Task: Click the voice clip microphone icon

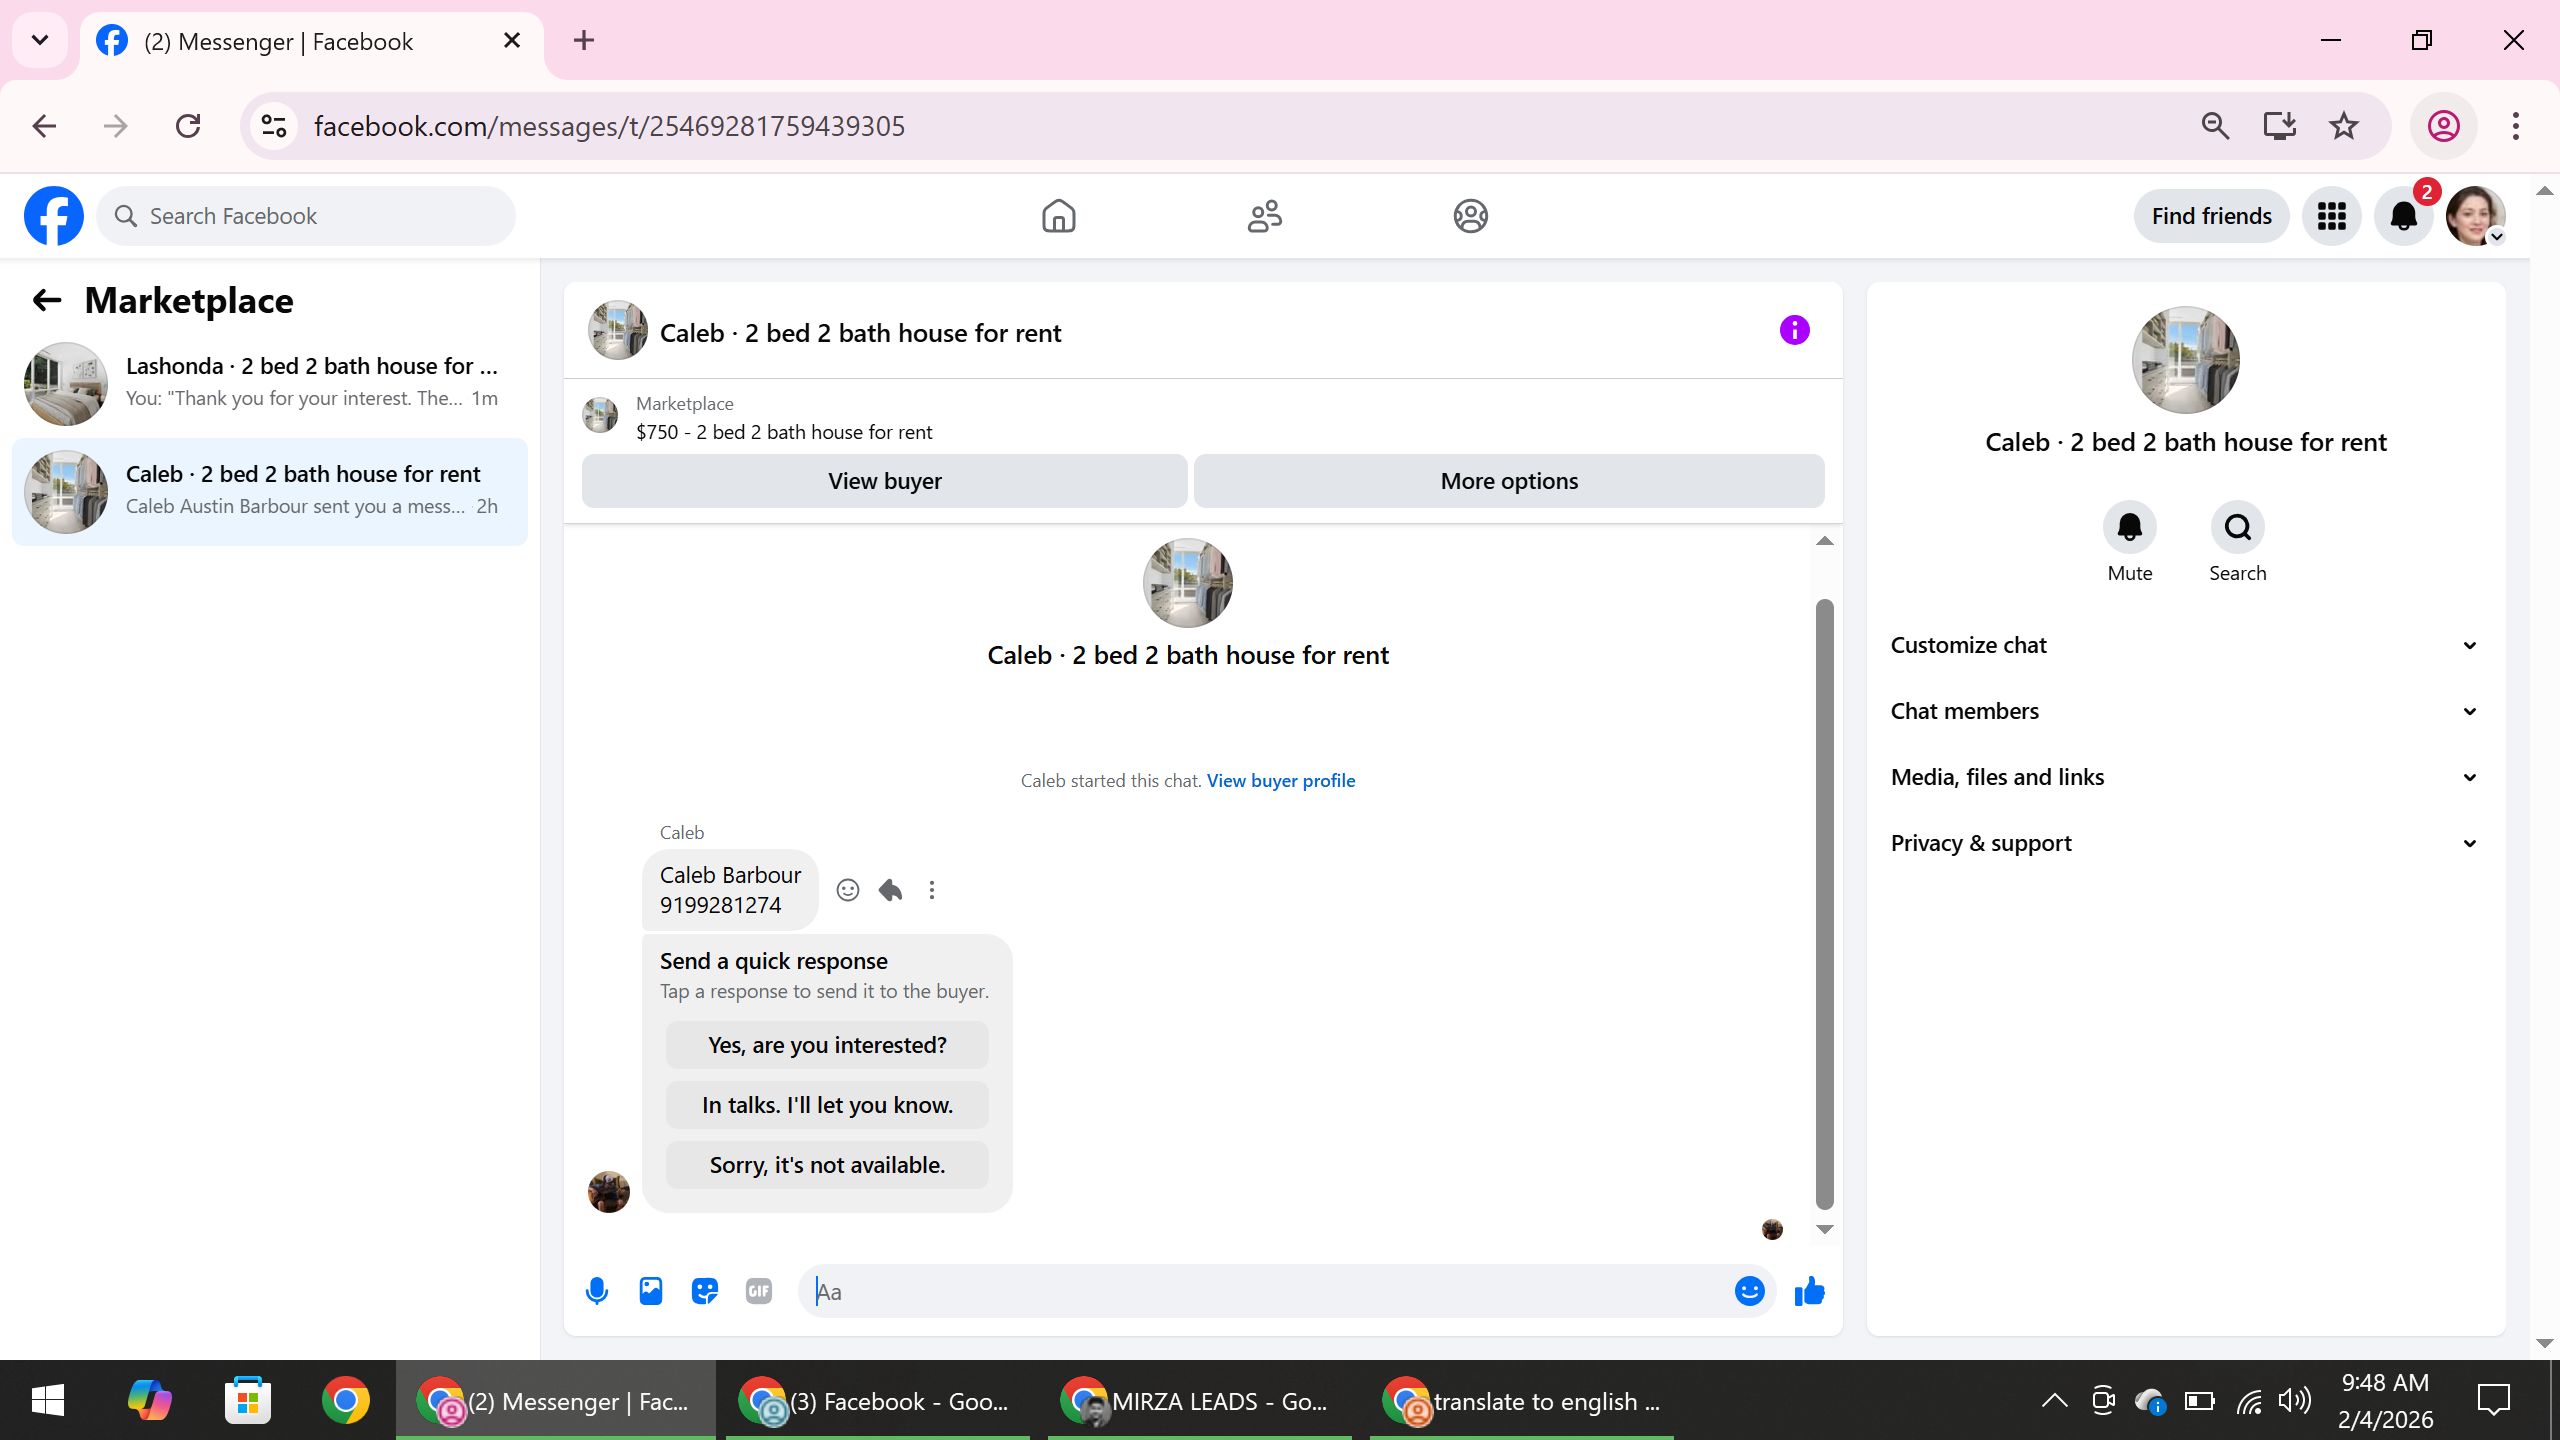Action: (x=597, y=1291)
